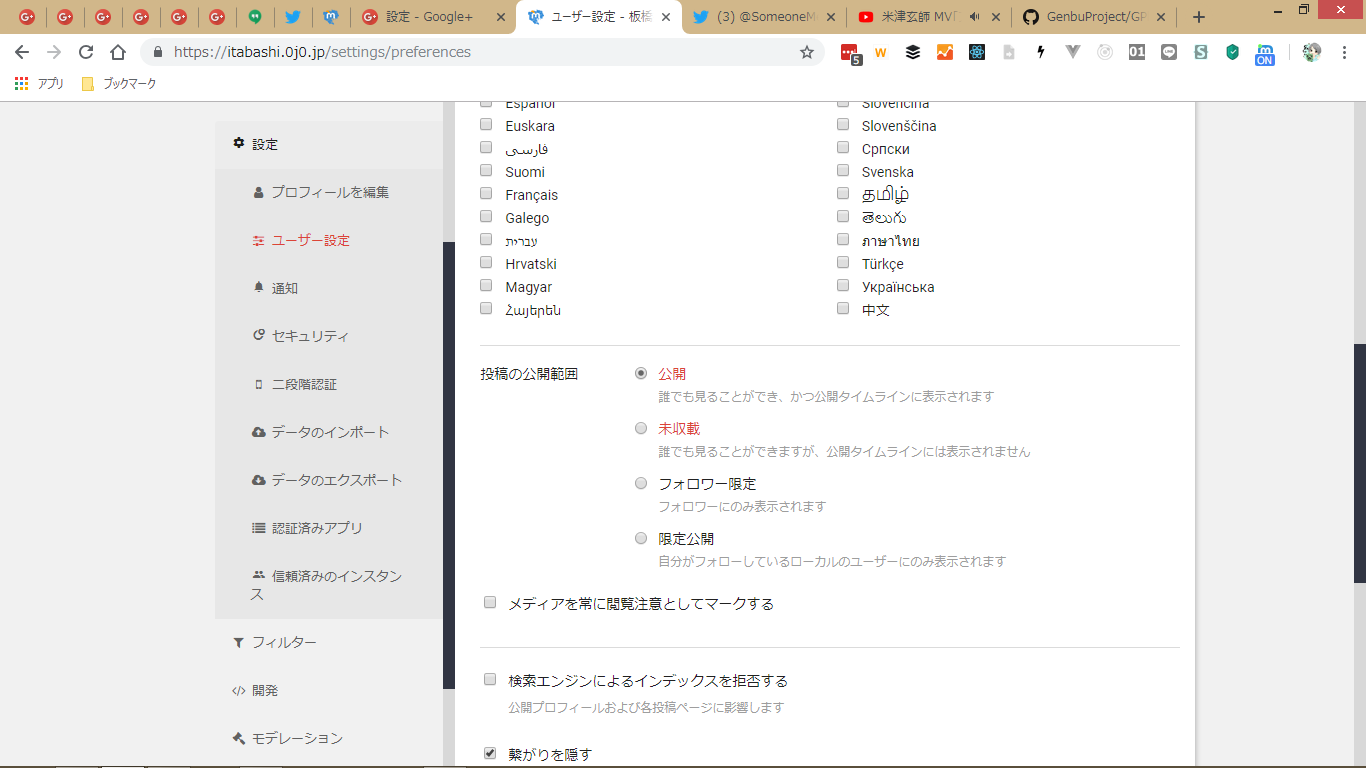Viewport: 1366px width, 768px height.
Task: Click the LINE extension icon
Action: click(x=1169, y=52)
